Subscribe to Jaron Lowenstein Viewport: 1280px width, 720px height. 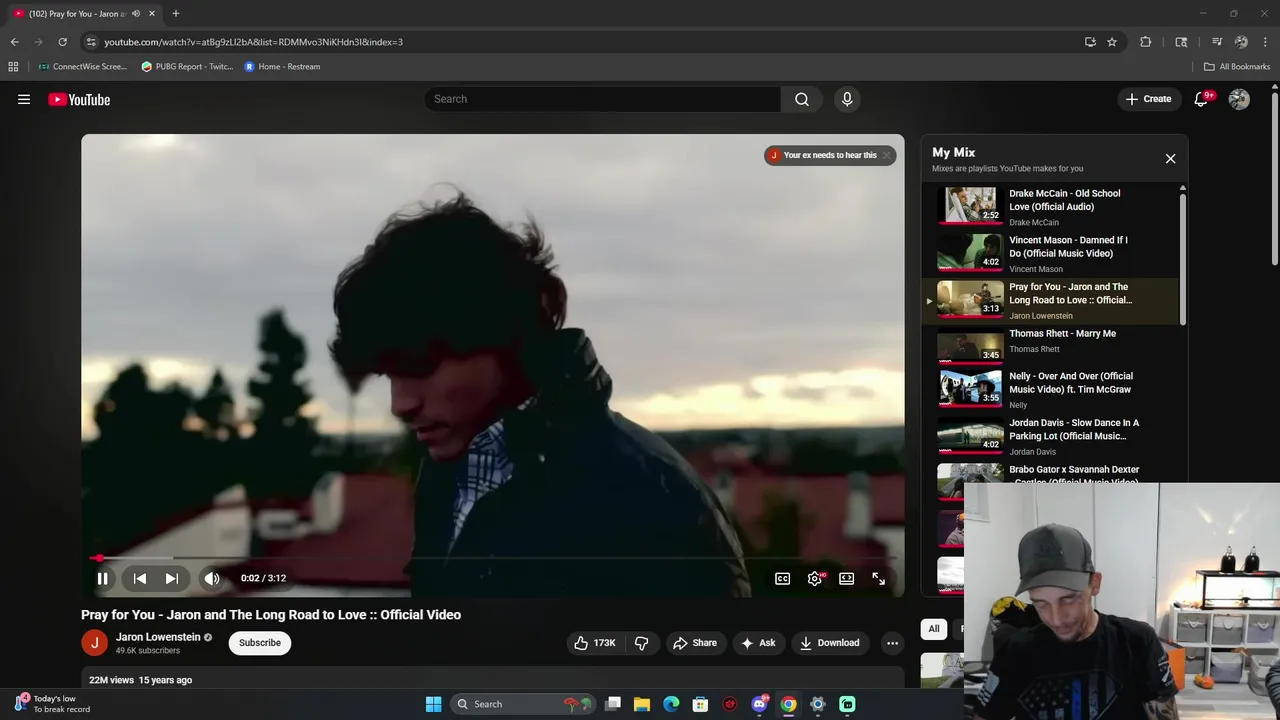tap(260, 643)
